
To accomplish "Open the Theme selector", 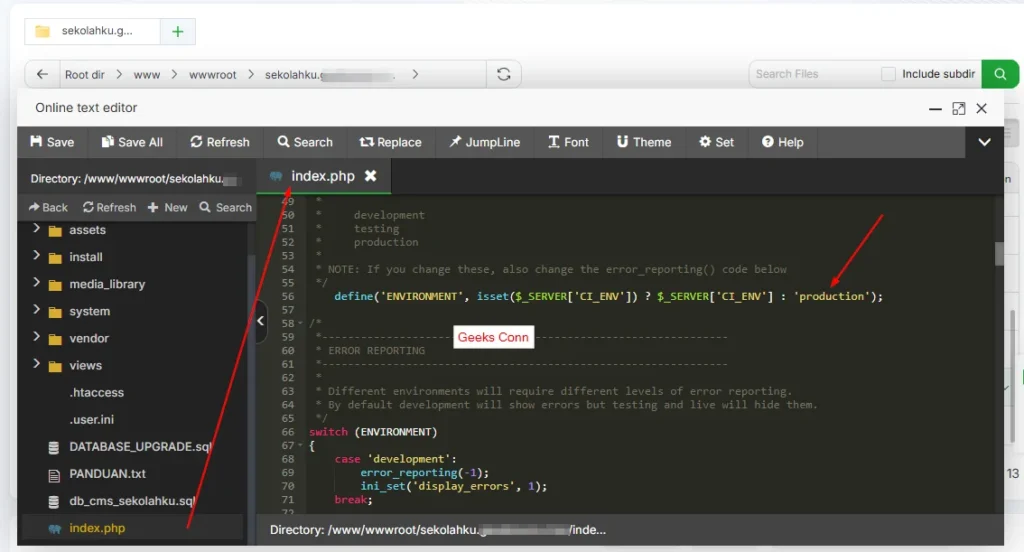I will 643,142.
